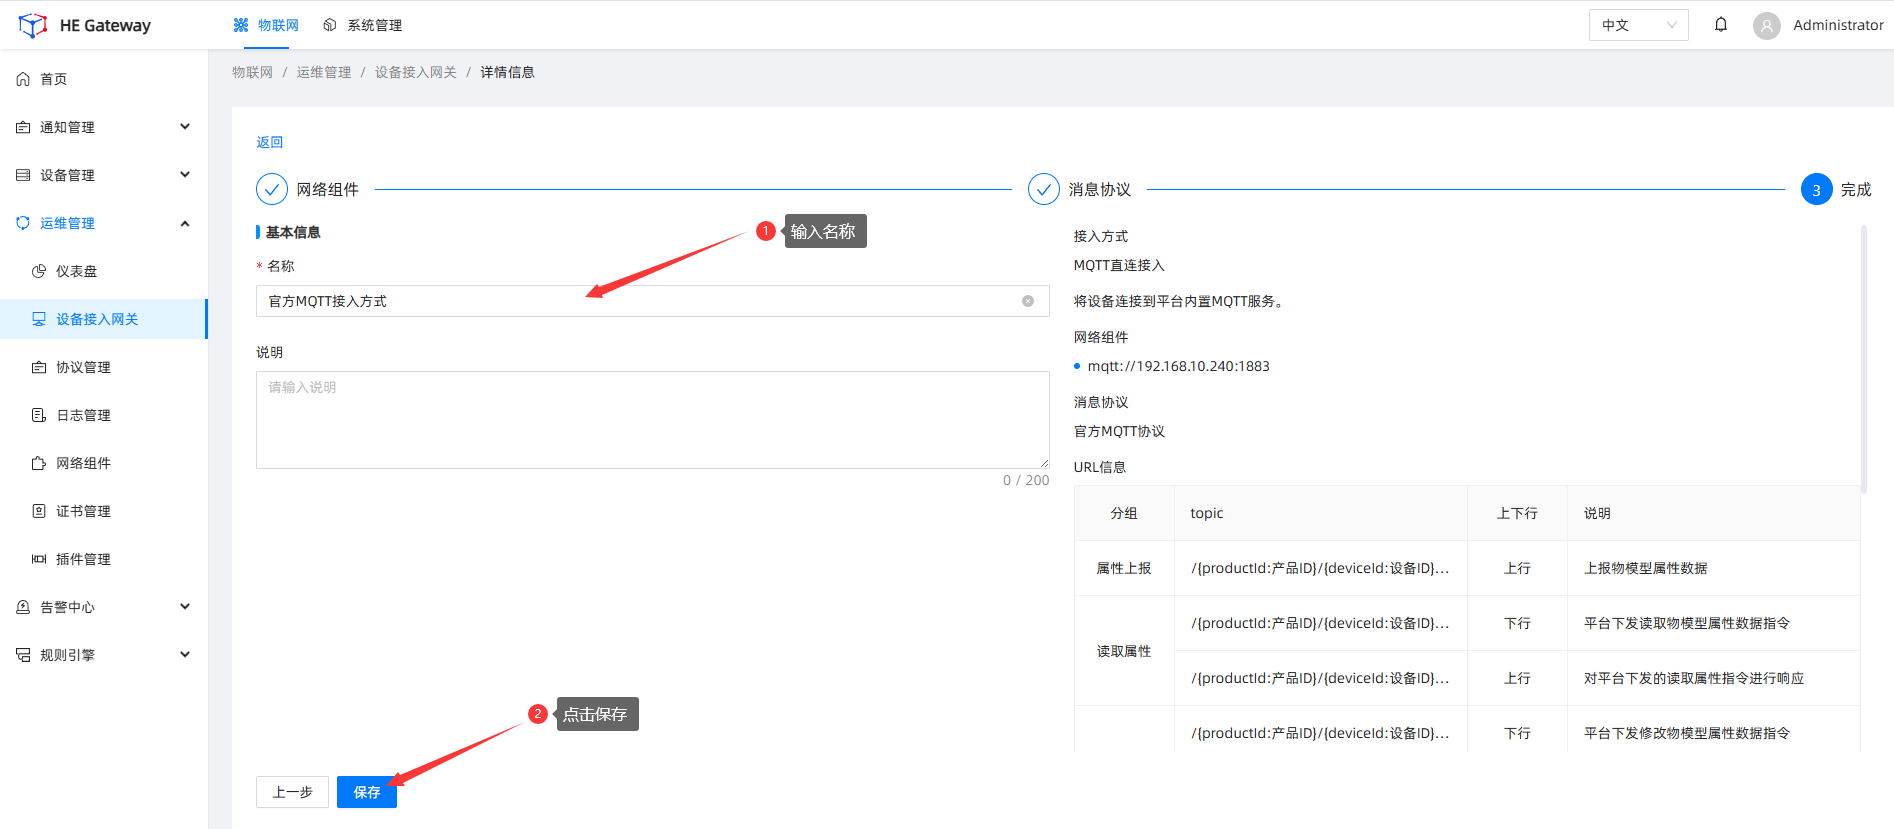Click the 设备接入网关 monitor icon
Viewport: 1894px width, 829px height.
coord(39,319)
